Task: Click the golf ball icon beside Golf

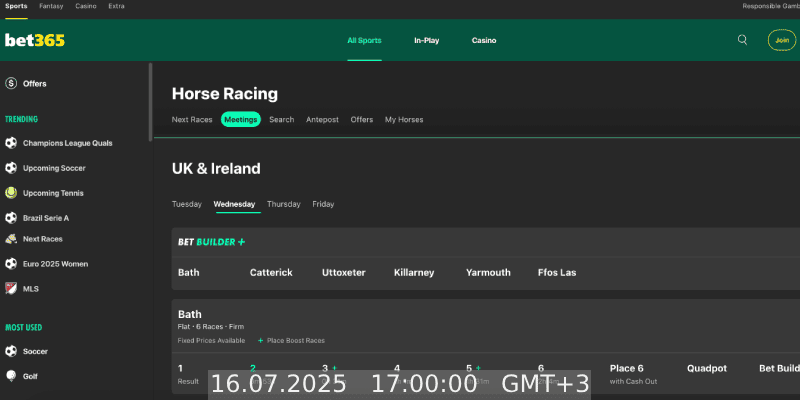Action: click(11, 376)
